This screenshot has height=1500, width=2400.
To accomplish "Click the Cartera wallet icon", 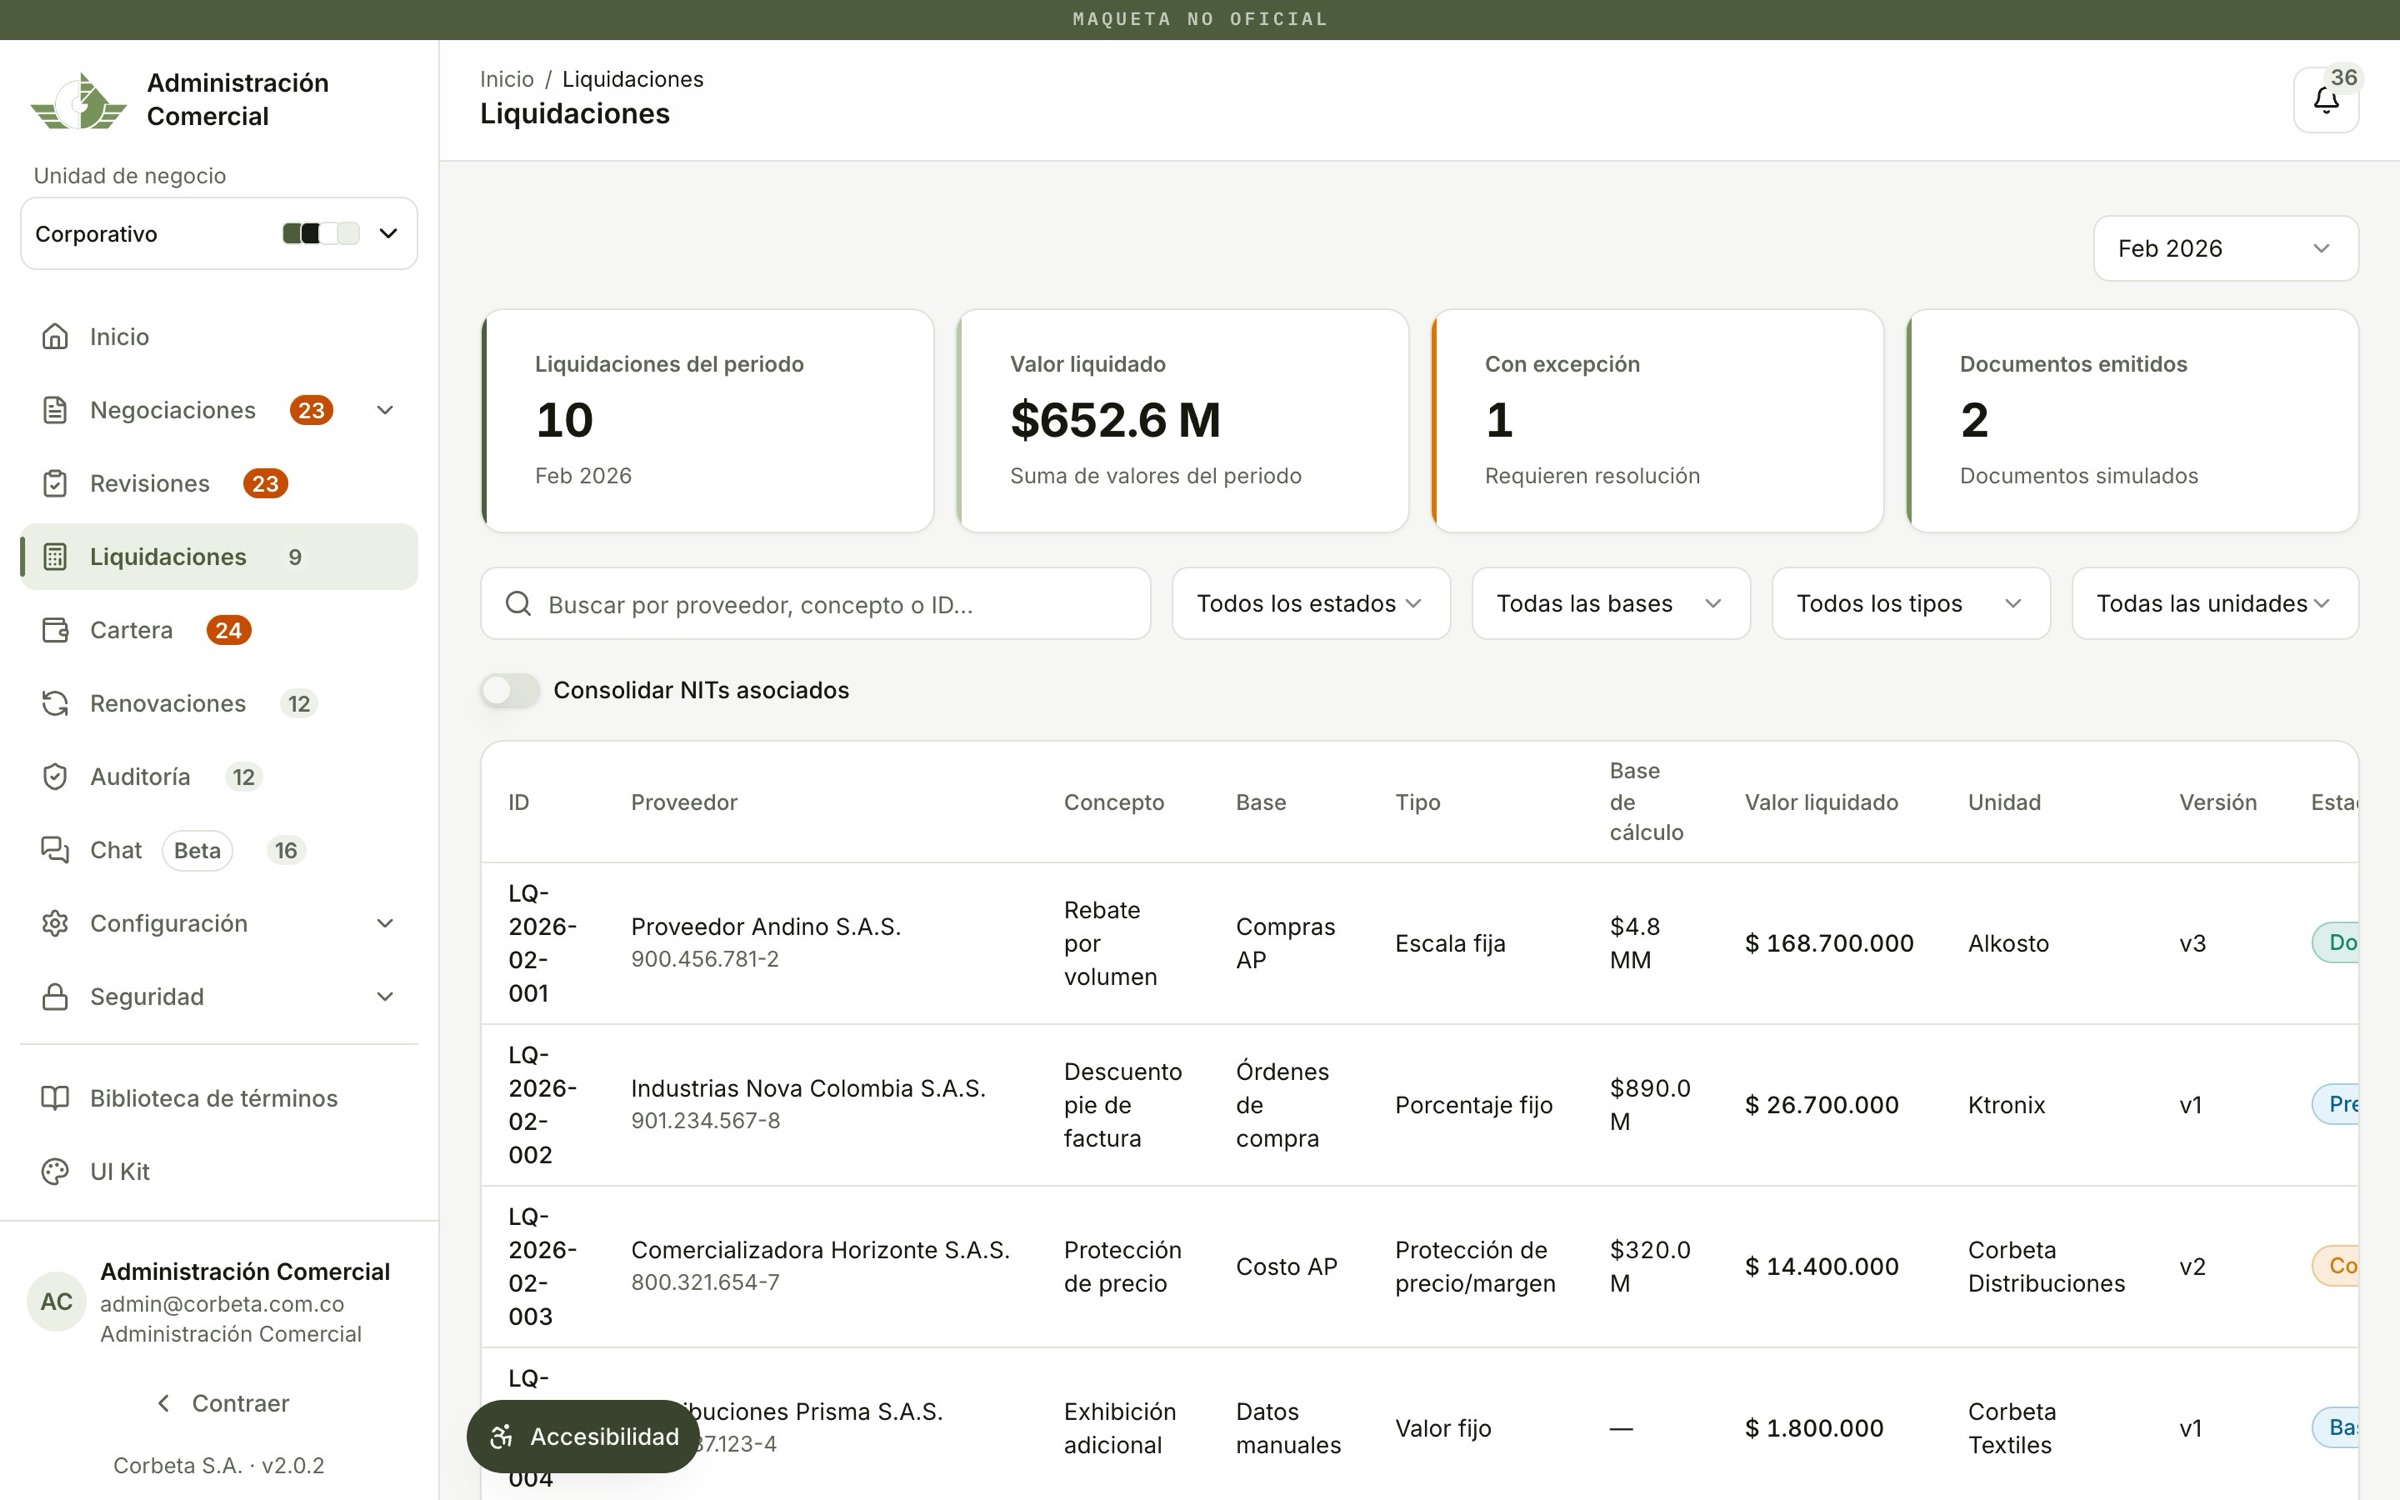I will click(55, 630).
